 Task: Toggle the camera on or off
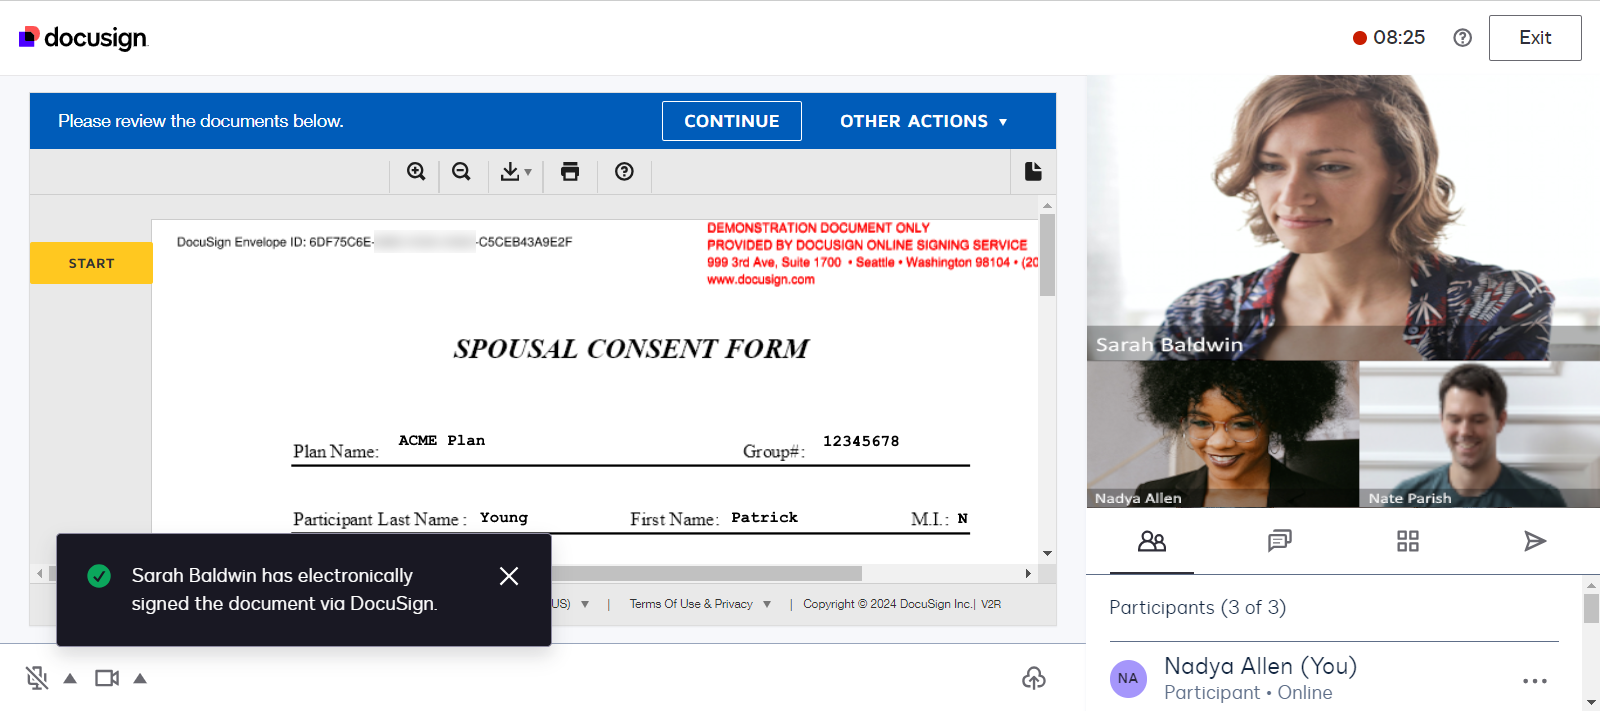[107, 679]
